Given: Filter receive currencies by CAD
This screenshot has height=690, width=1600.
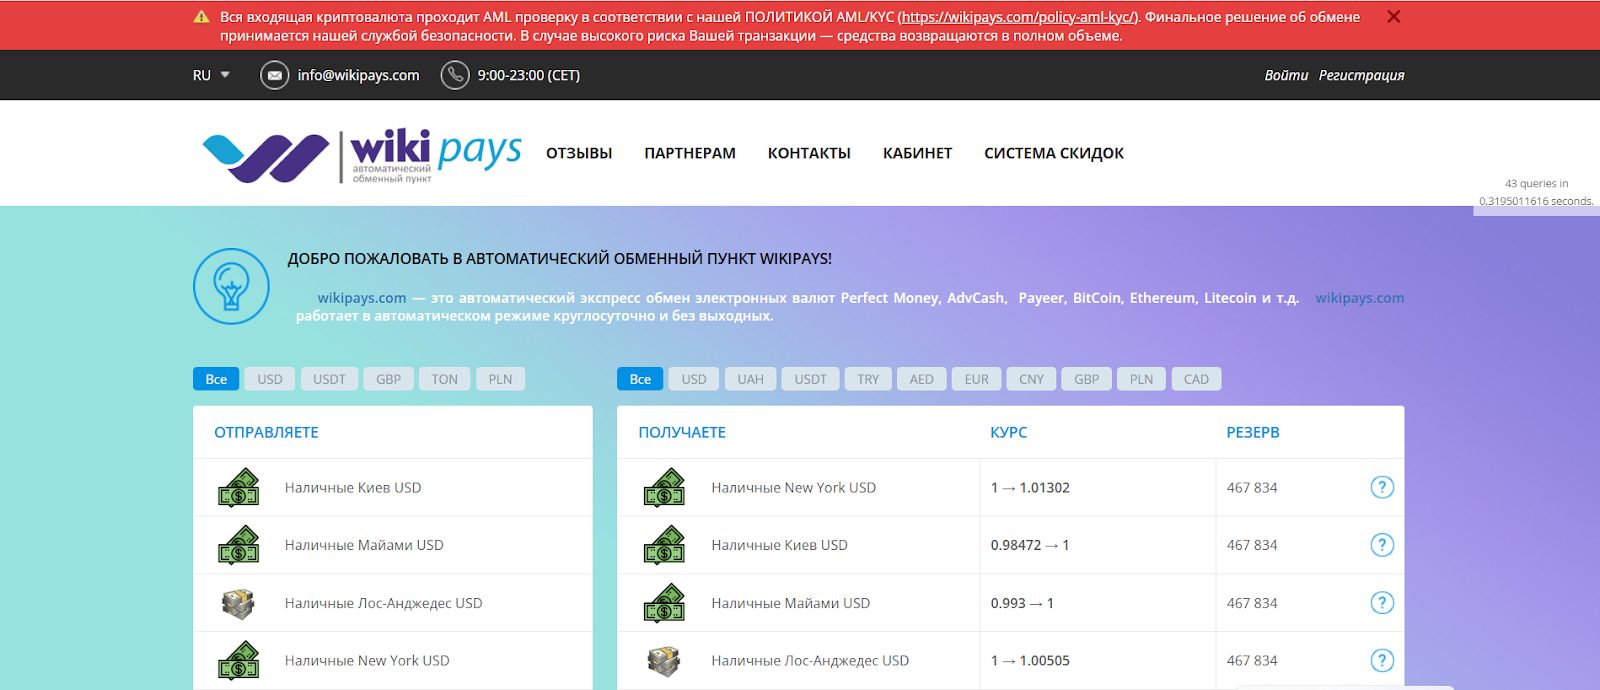Looking at the screenshot, I should point(1196,379).
